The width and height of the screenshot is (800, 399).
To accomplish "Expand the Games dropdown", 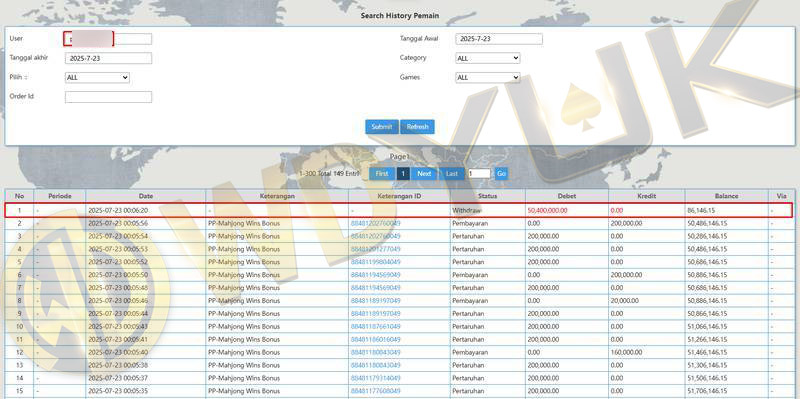I will pyautogui.click(x=487, y=78).
